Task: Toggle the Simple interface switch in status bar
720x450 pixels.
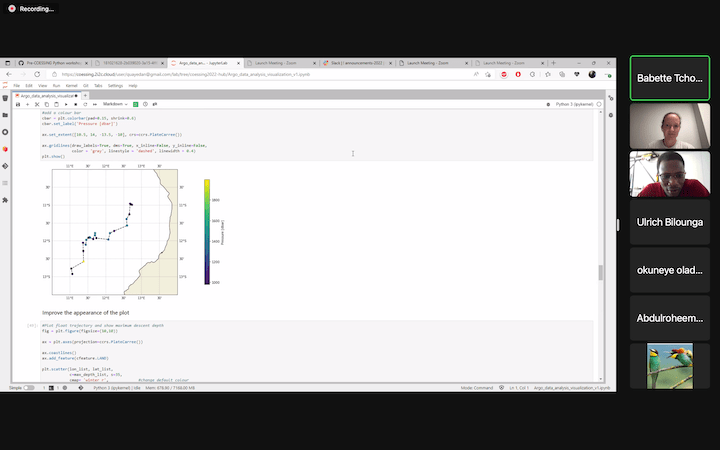Action: pos(29,387)
